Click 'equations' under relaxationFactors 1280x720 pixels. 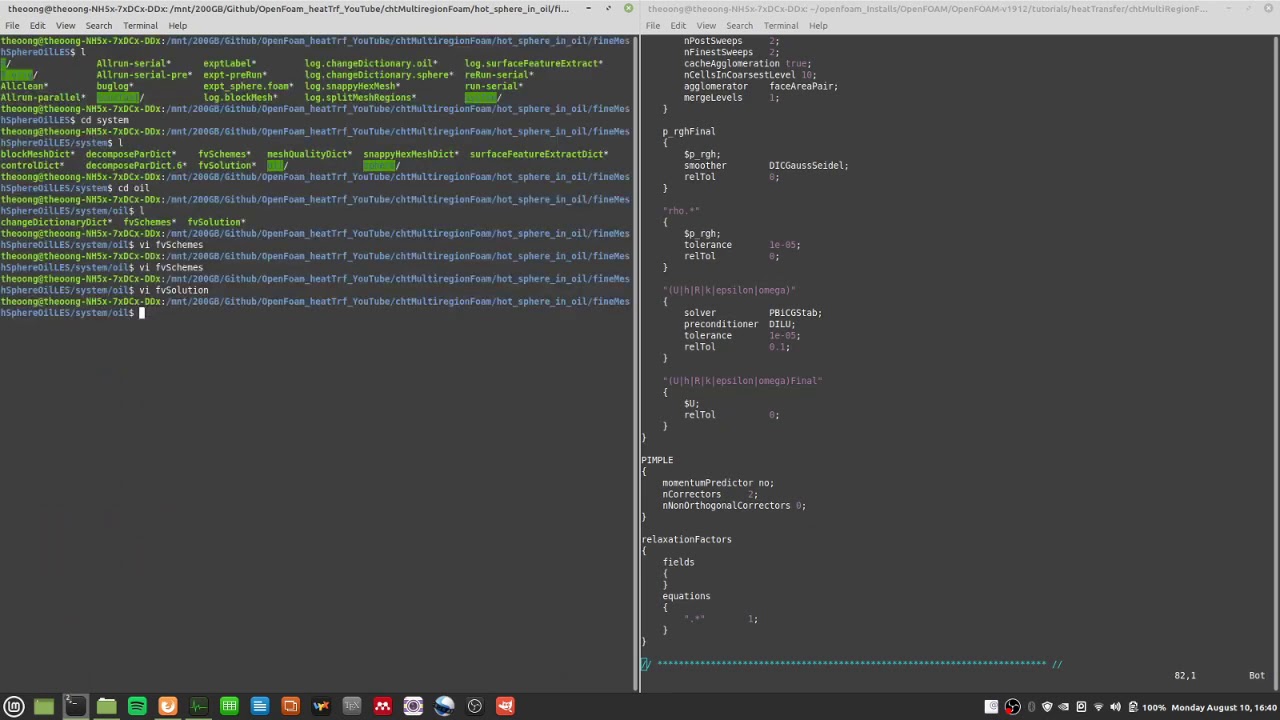click(686, 596)
